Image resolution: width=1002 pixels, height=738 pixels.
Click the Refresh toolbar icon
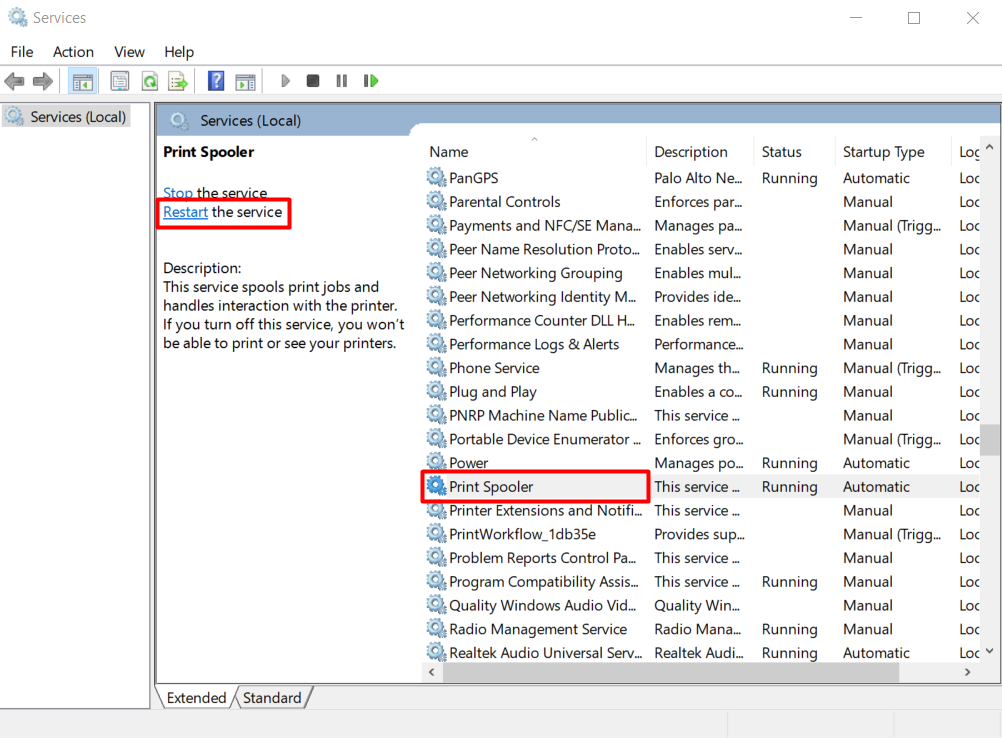[x=149, y=81]
